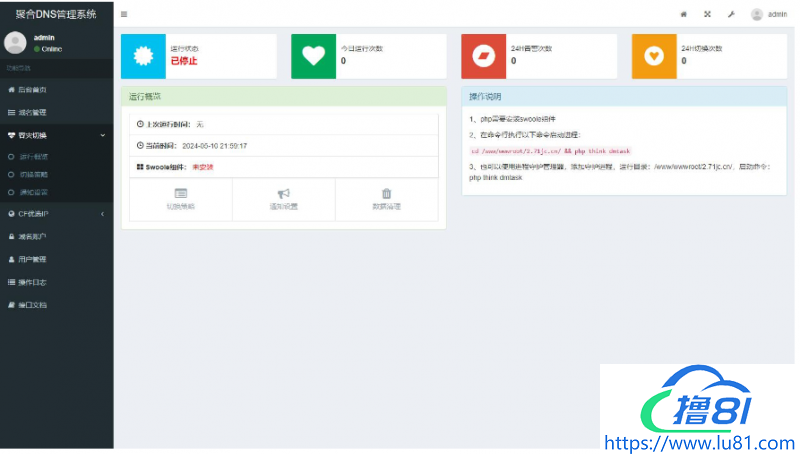
Task: Click the blue gear running-status icon
Action: tap(144, 56)
